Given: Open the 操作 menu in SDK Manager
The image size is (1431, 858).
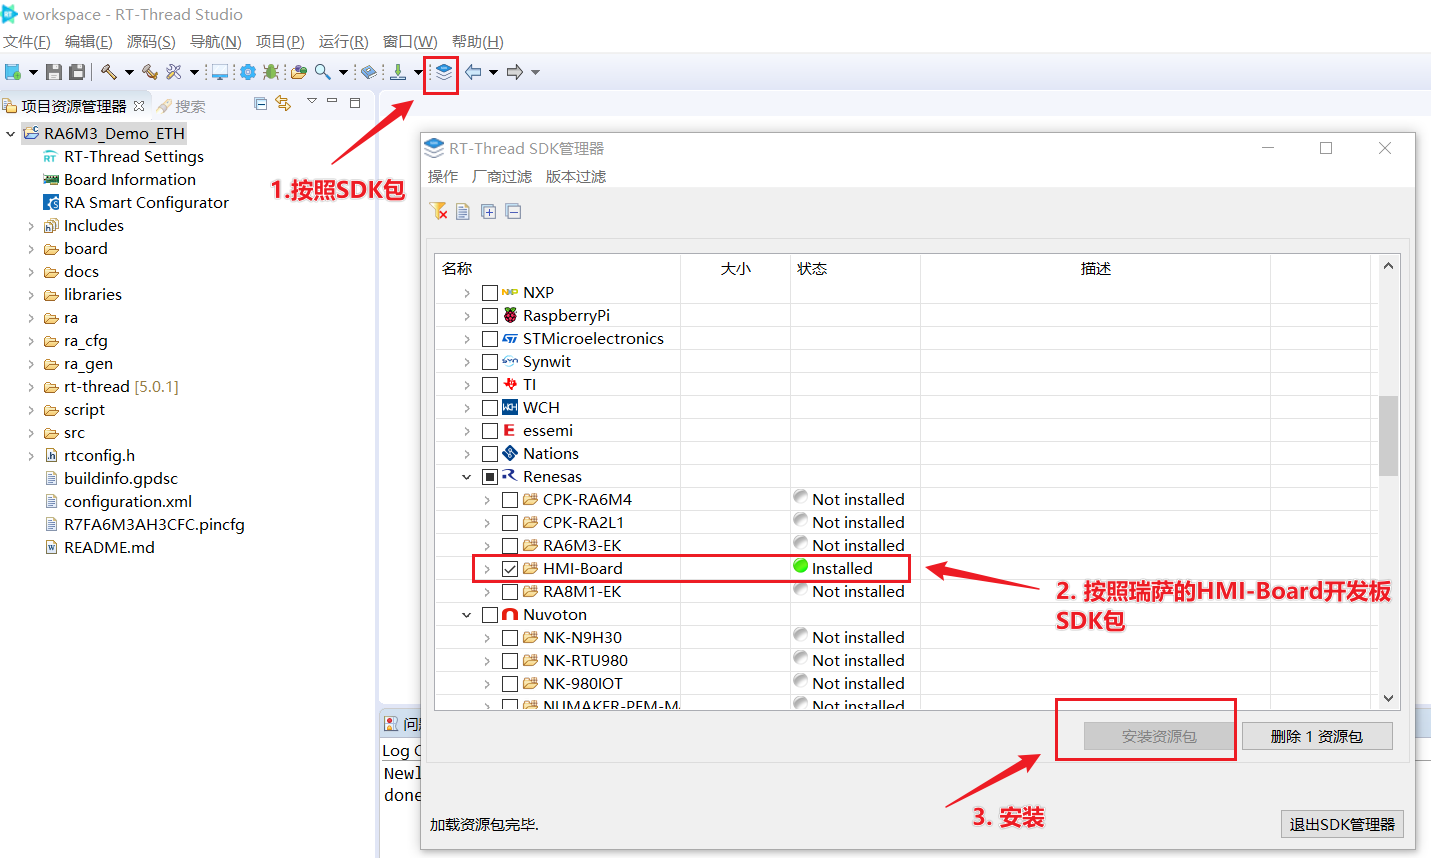Looking at the screenshot, I should (x=443, y=176).
